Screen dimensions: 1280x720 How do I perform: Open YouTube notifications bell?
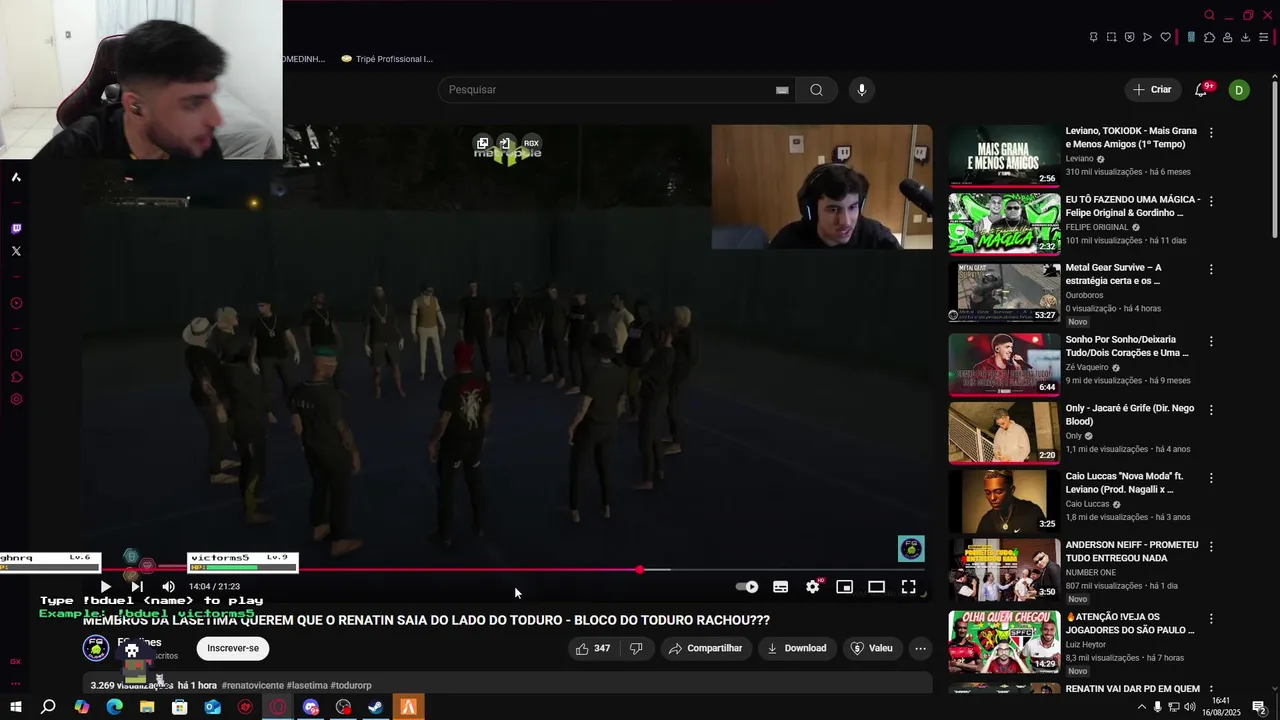point(1201,90)
